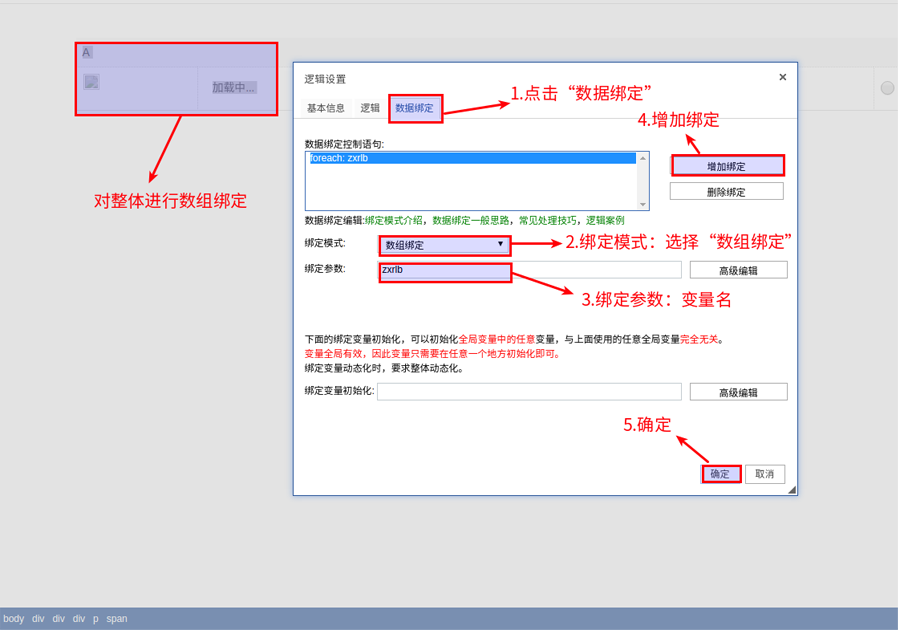Click the 删除绑定 button

tap(727, 192)
